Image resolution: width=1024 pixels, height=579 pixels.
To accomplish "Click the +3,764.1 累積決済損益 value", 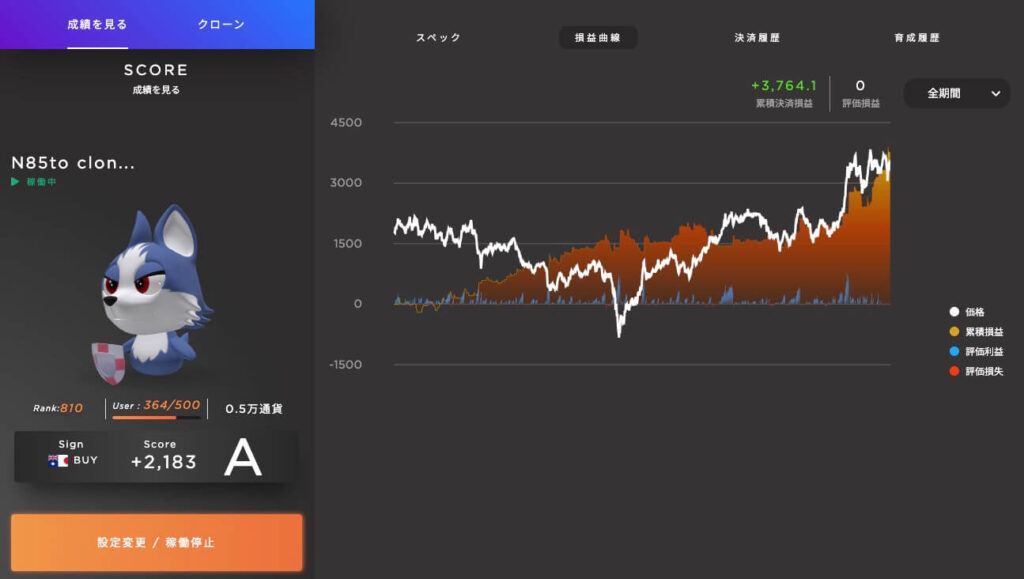I will pyautogui.click(x=784, y=86).
